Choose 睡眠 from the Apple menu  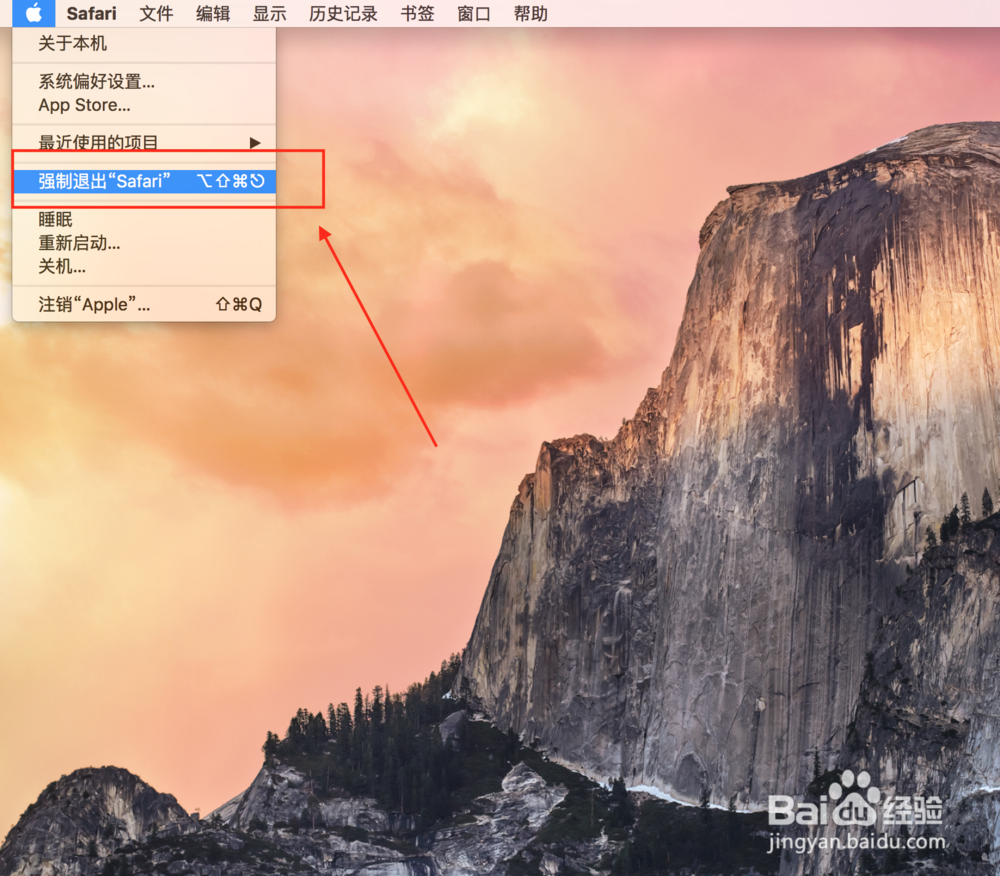point(144,219)
